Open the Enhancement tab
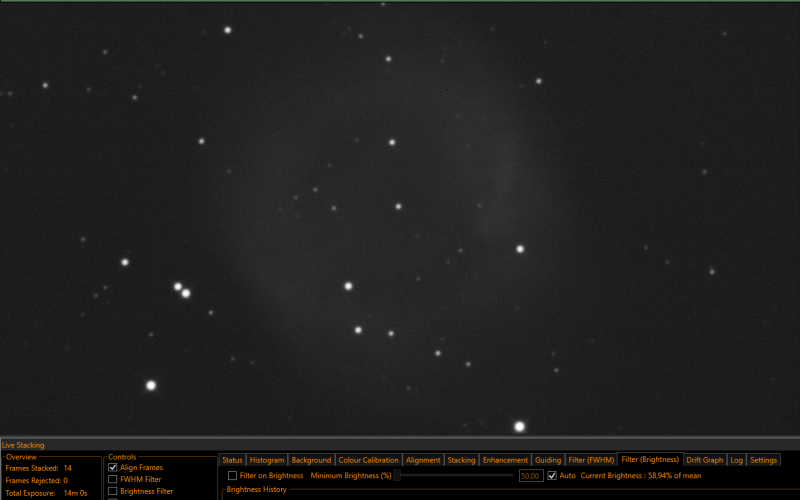 tap(505, 460)
